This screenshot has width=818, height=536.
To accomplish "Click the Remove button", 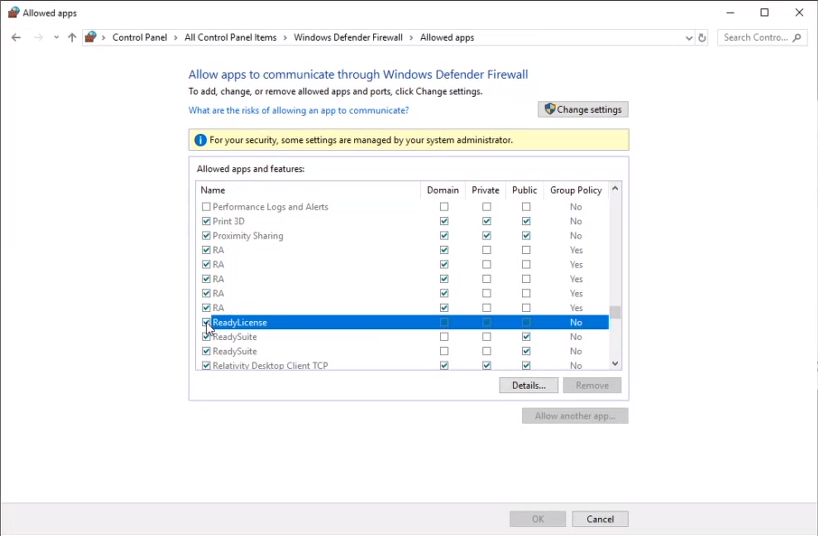I will (592, 386).
